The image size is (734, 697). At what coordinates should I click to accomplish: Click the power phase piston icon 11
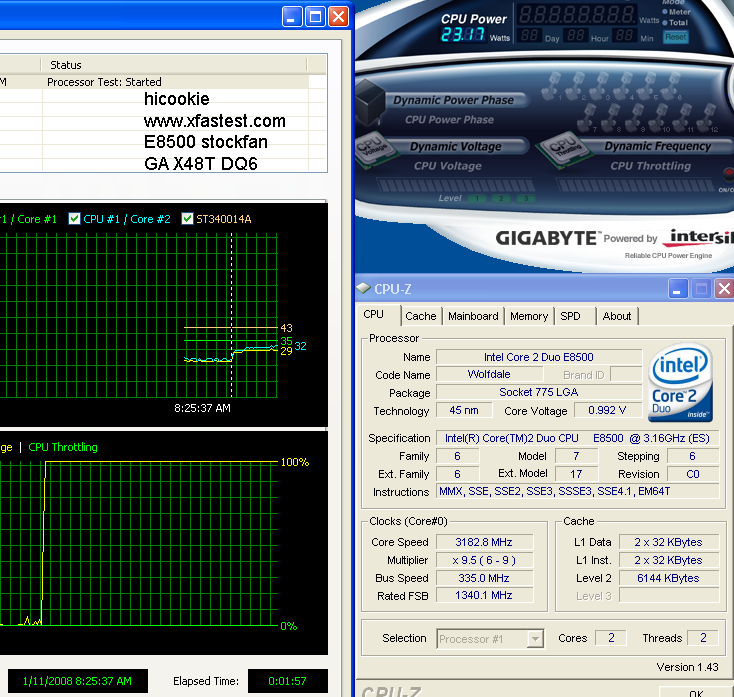tap(684, 117)
